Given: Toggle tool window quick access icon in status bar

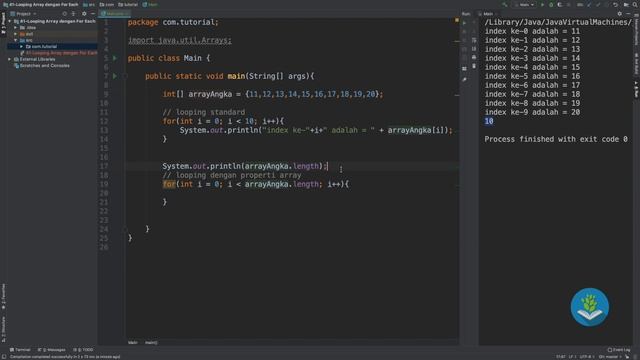Looking at the screenshot, I should 4,357.
